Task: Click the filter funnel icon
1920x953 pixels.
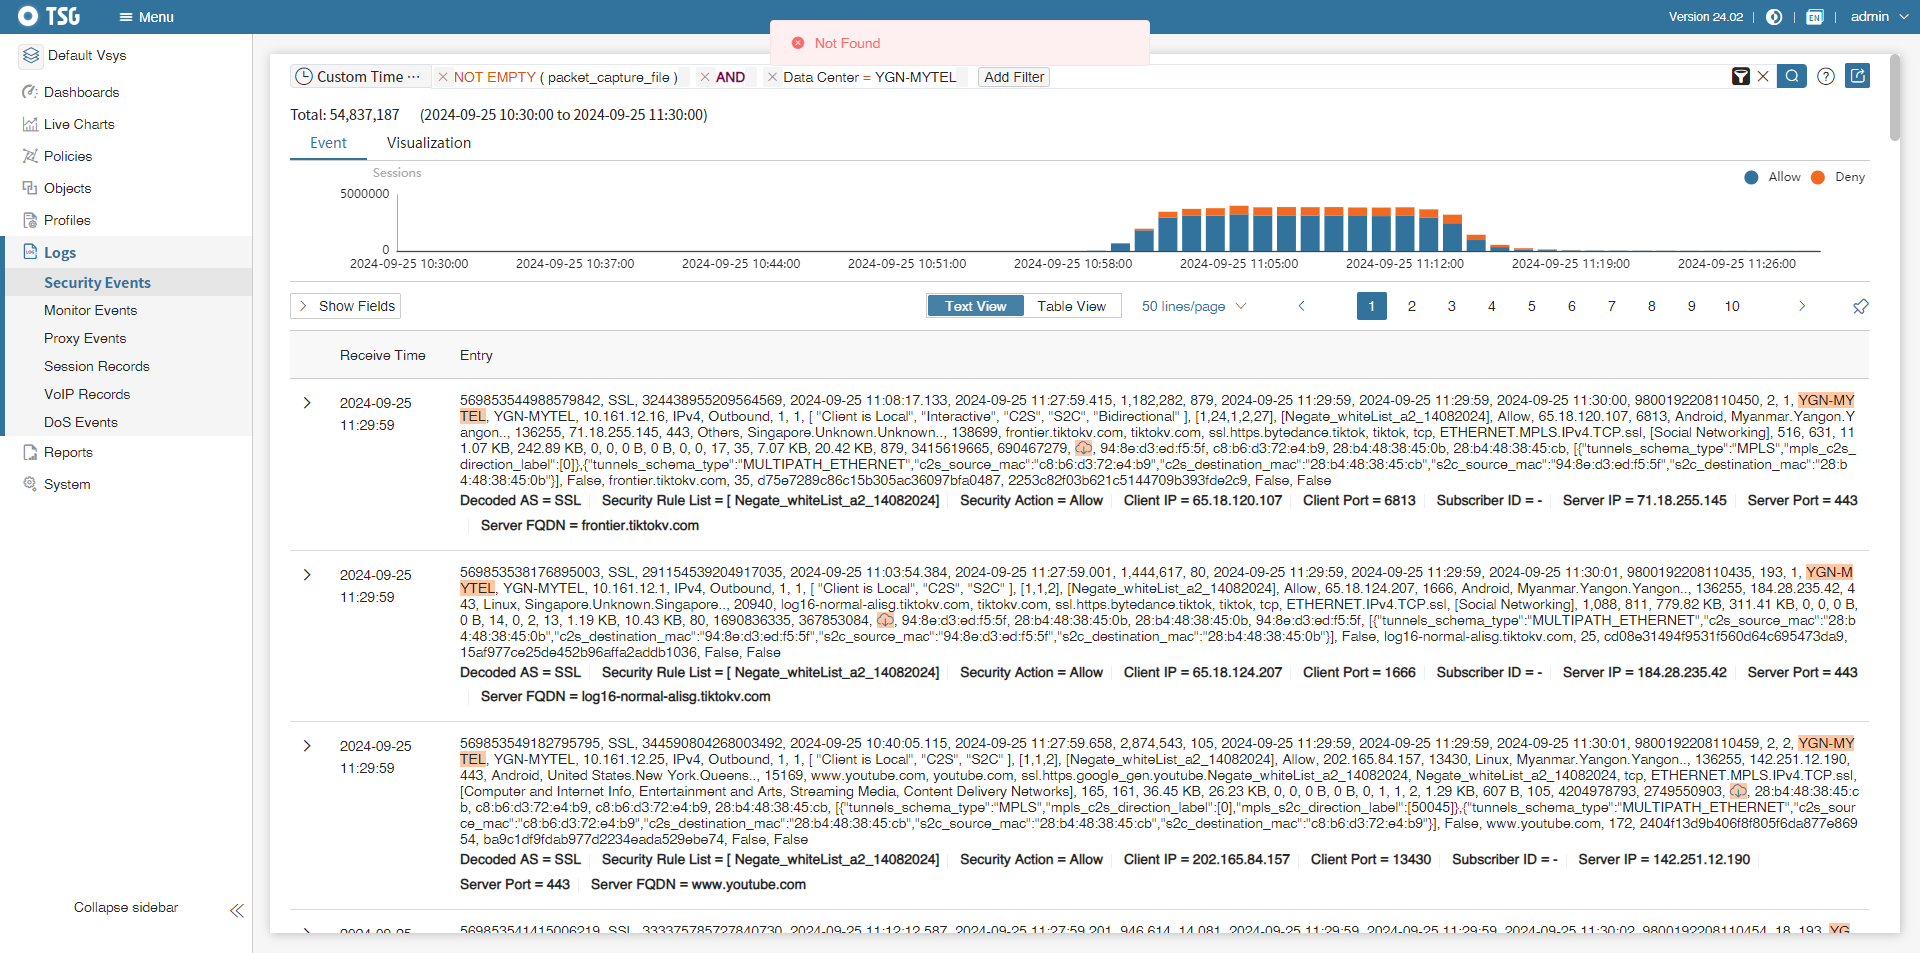Action: point(1740,77)
